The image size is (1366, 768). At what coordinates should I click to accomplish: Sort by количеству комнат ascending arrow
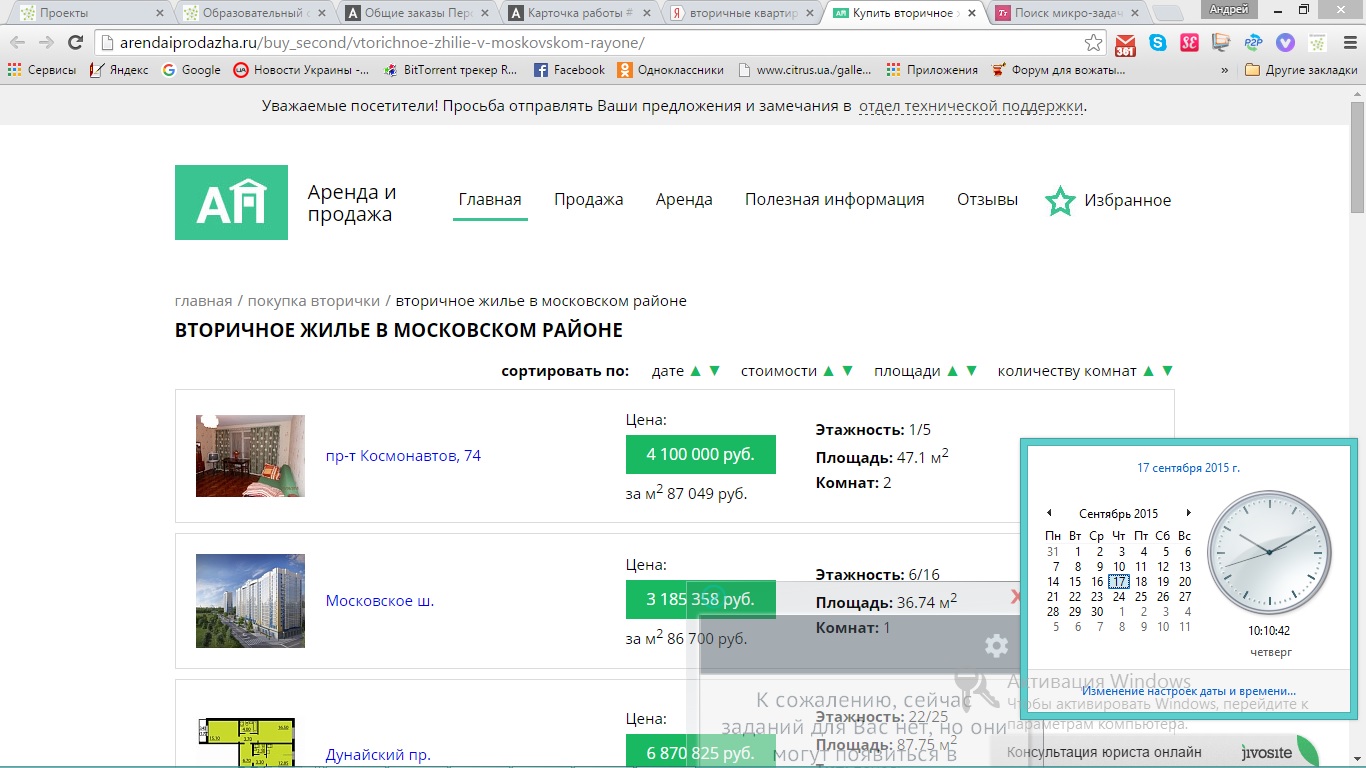(x=1148, y=371)
